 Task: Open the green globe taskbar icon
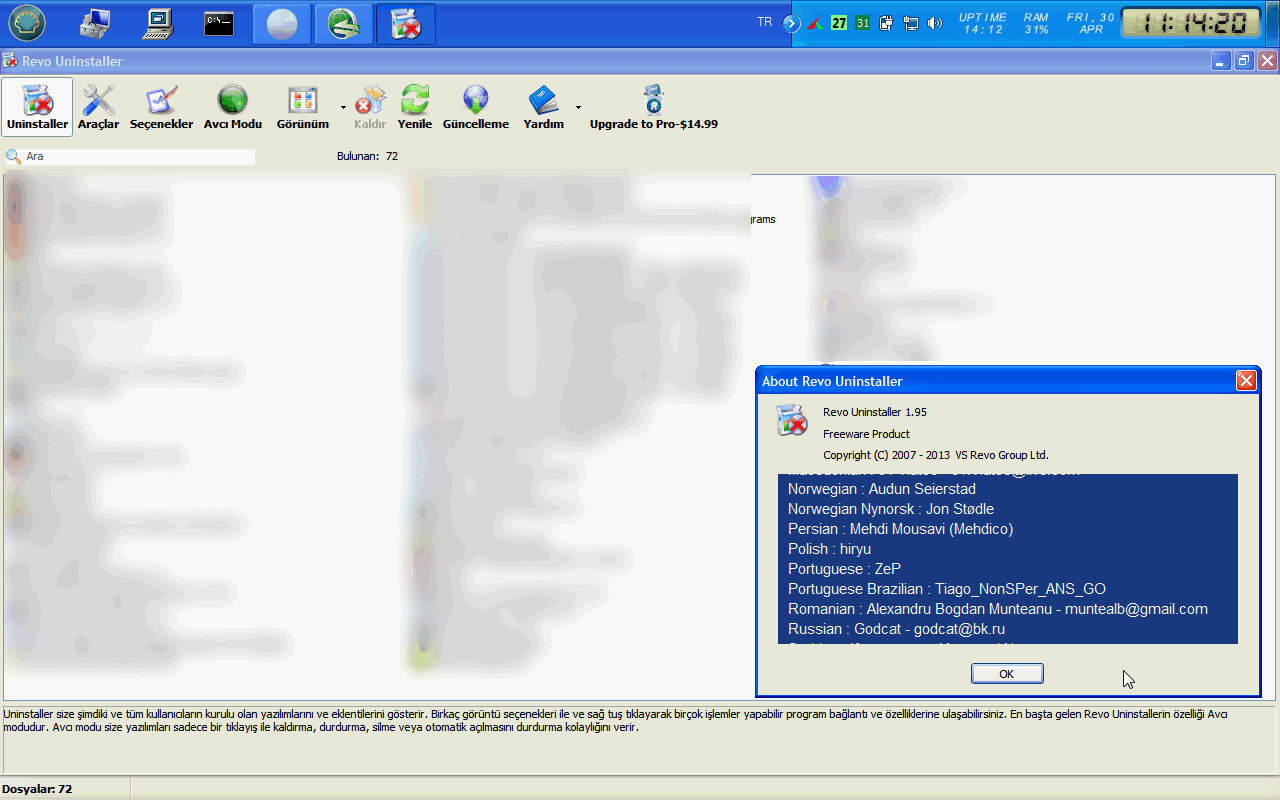[343, 24]
